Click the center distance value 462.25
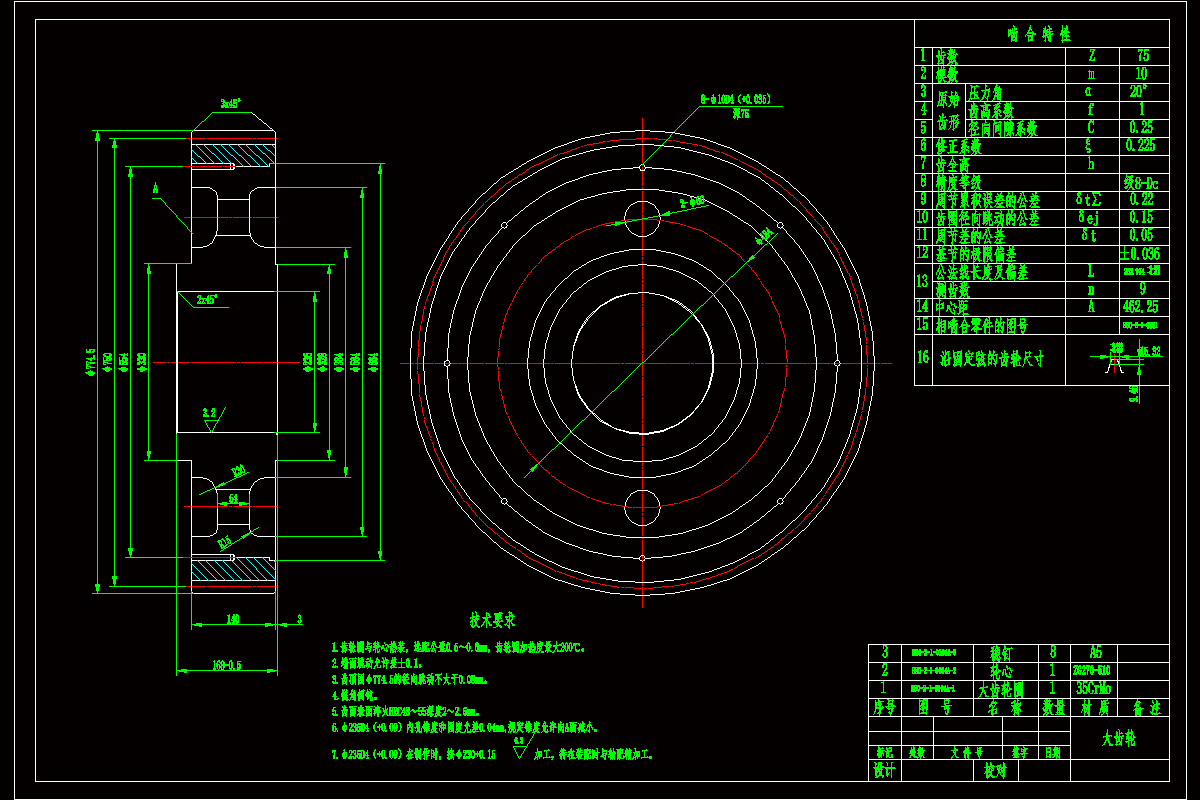 1141,307
